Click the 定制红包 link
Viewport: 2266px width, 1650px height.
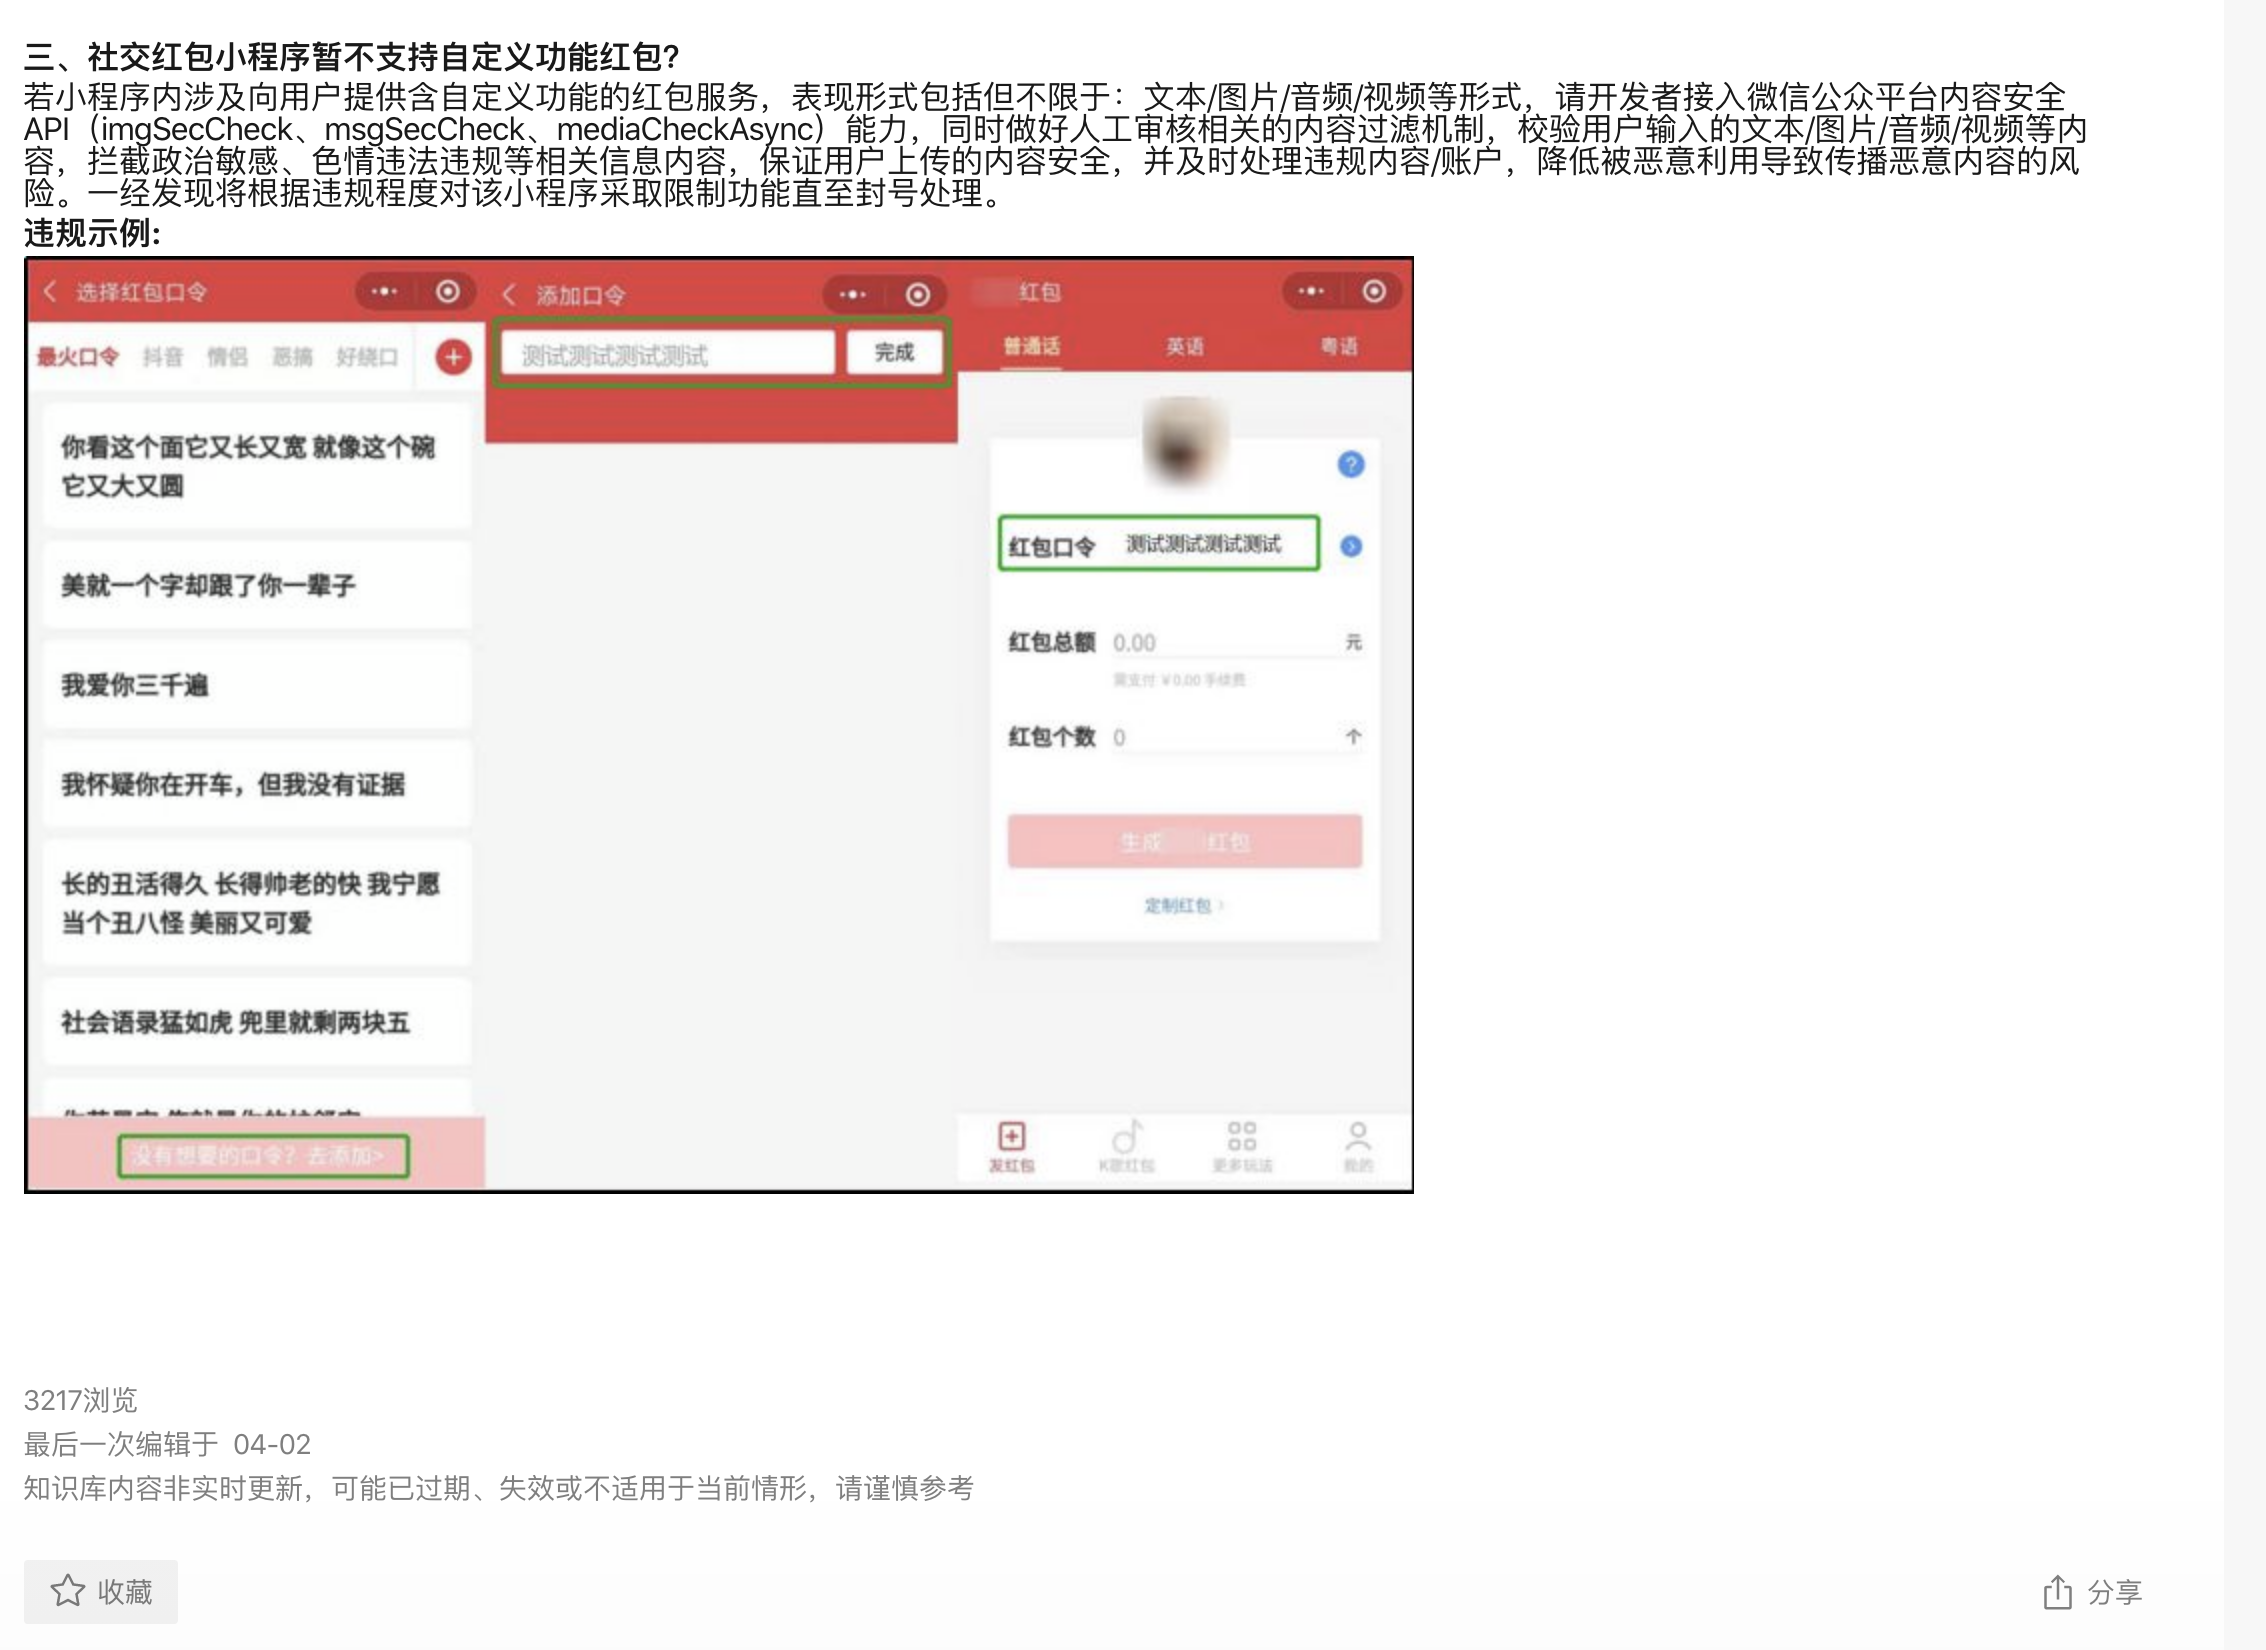click(x=1182, y=905)
